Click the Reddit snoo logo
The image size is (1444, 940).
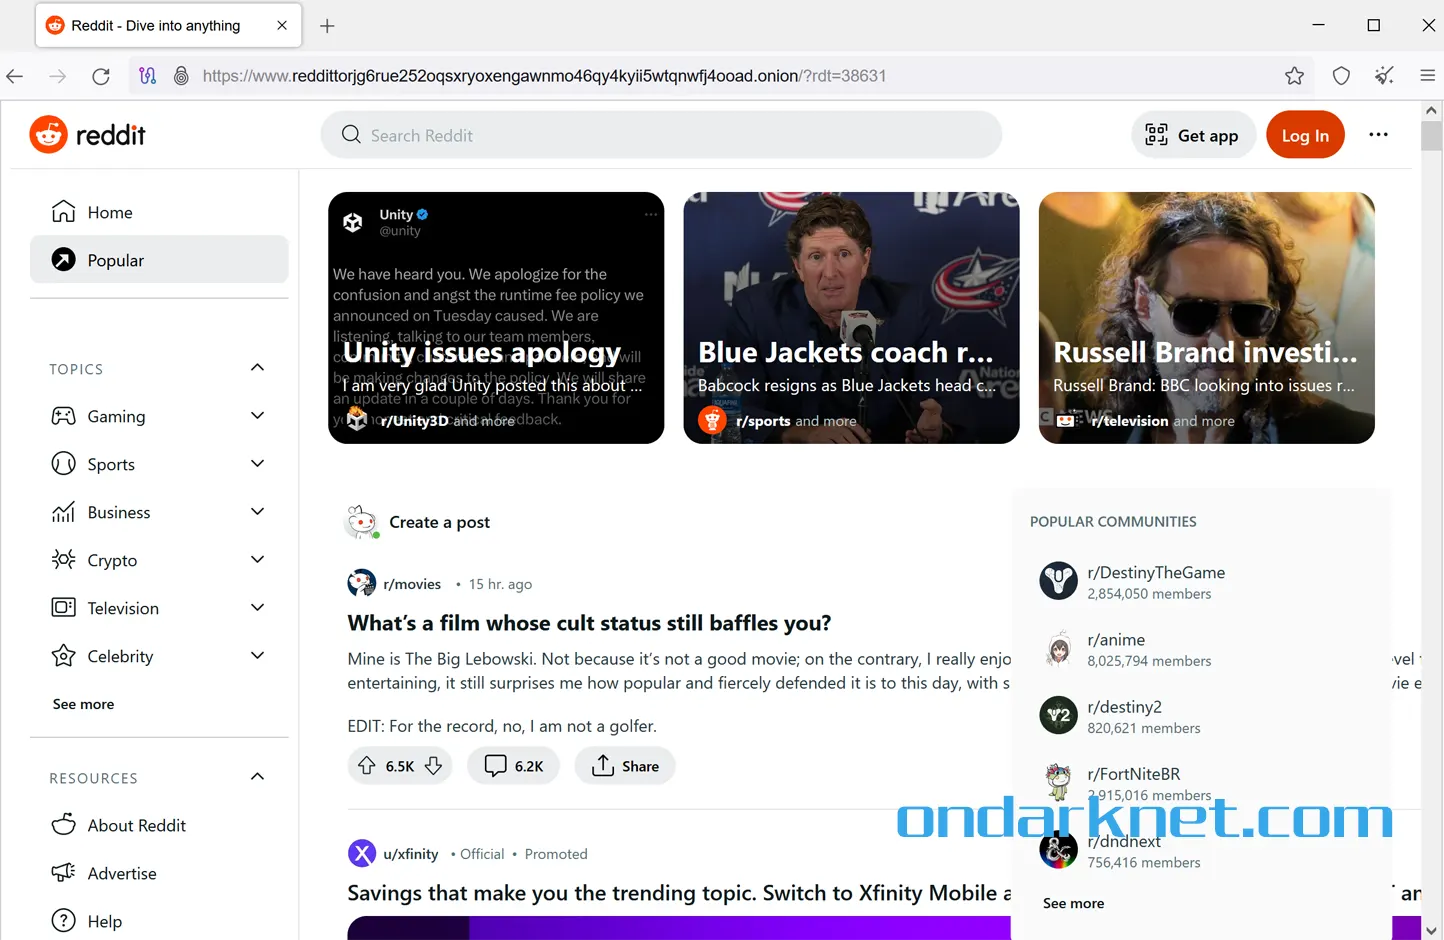pyautogui.click(x=48, y=134)
